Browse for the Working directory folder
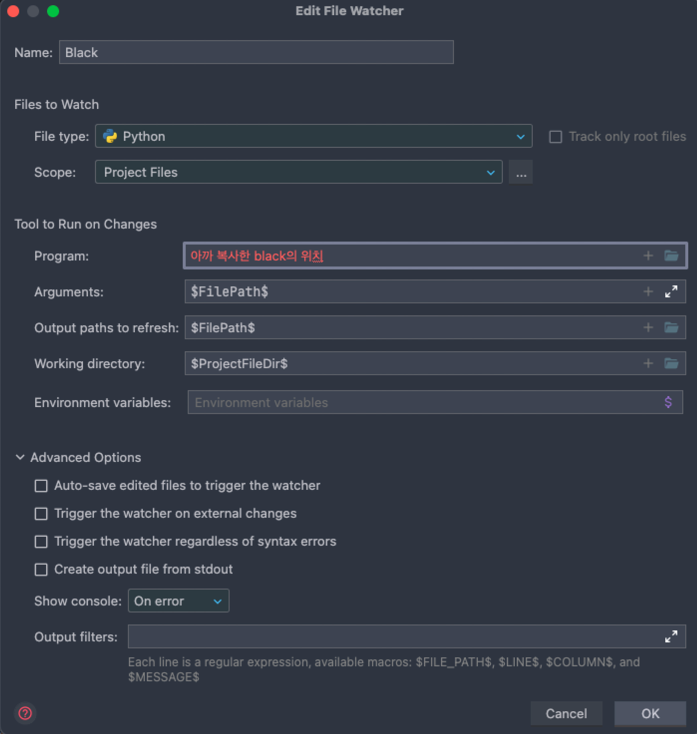Viewport: 697px width, 734px height. point(671,364)
